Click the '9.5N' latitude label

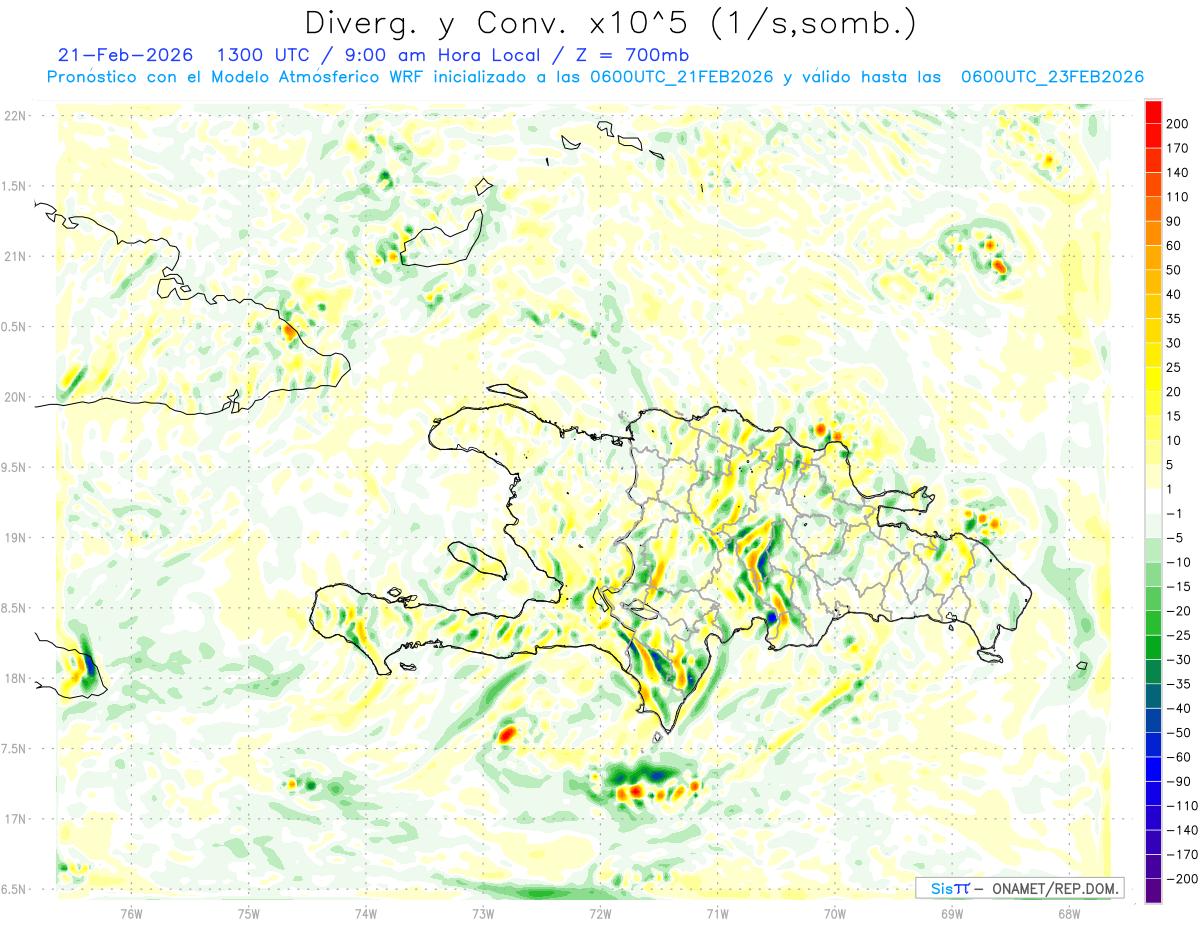(x=15, y=467)
